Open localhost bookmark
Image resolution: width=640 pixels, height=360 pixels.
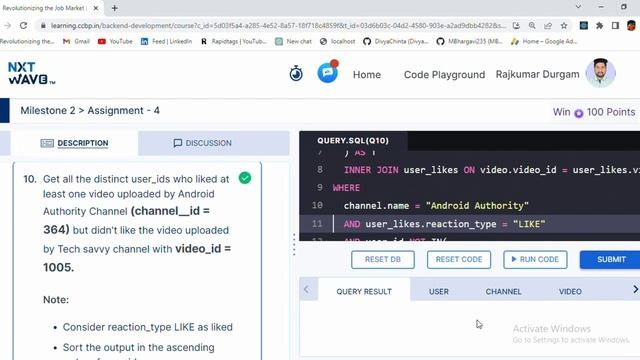pyautogui.click(x=338, y=41)
